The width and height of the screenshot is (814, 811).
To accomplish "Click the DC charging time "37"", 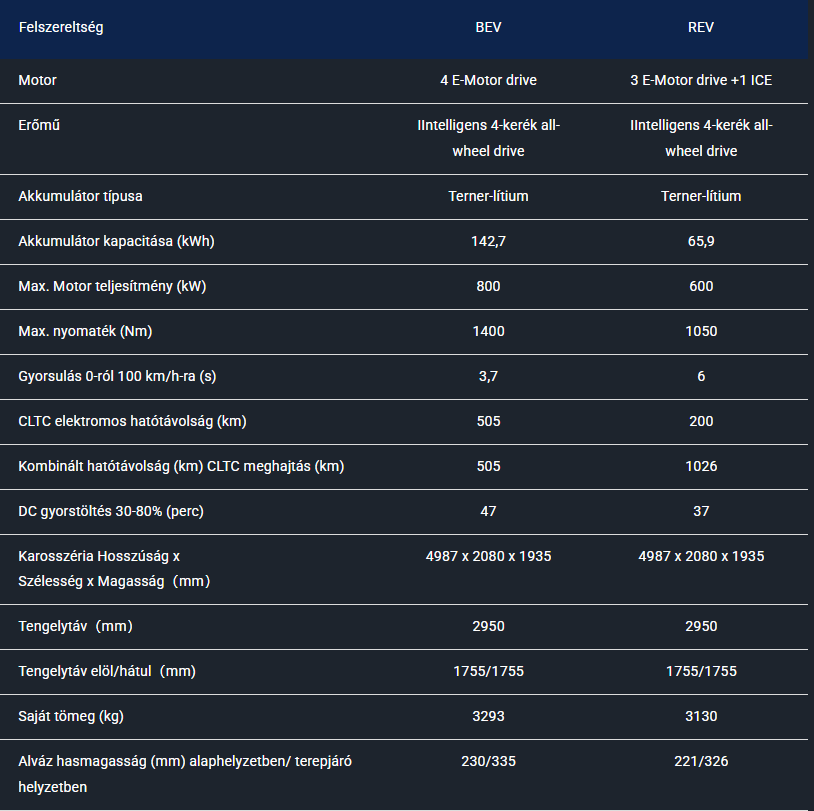I will (701, 511).
